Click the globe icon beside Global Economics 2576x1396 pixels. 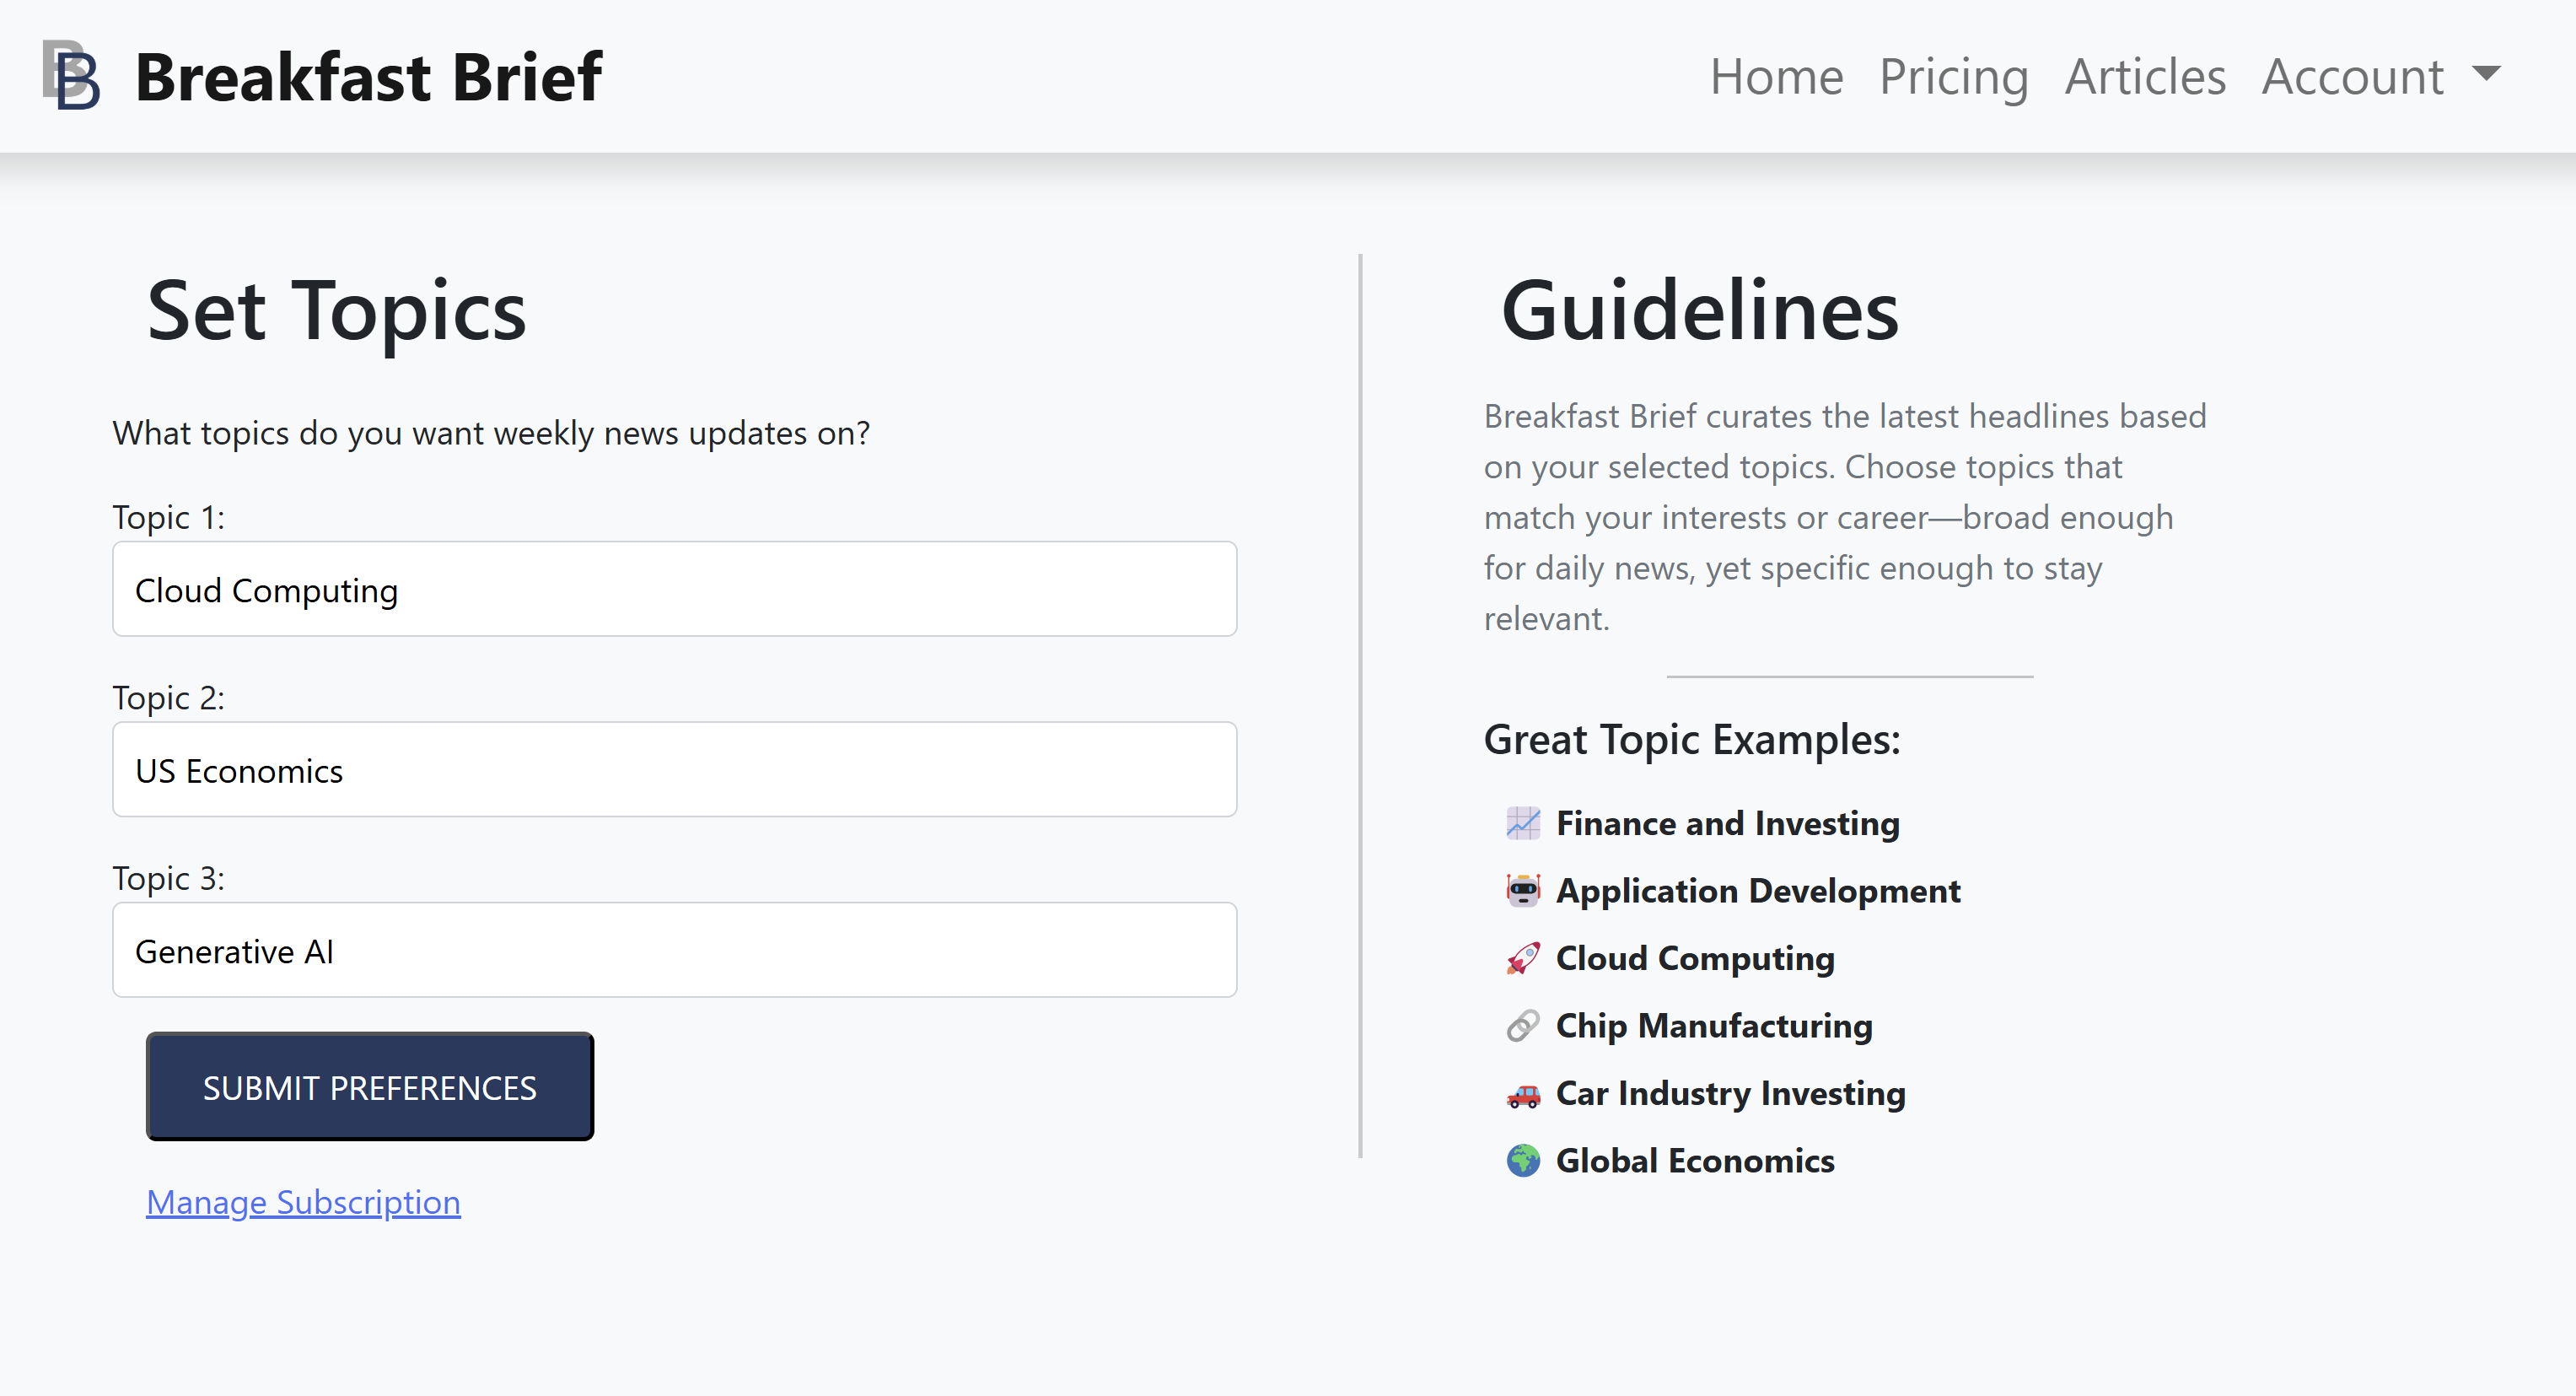(x=1522, y=1160)
